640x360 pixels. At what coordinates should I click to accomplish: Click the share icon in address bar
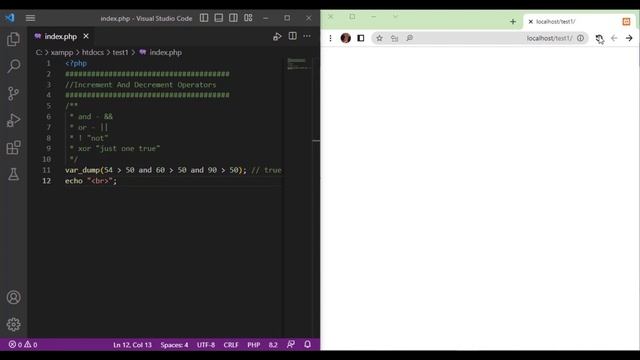394,38
